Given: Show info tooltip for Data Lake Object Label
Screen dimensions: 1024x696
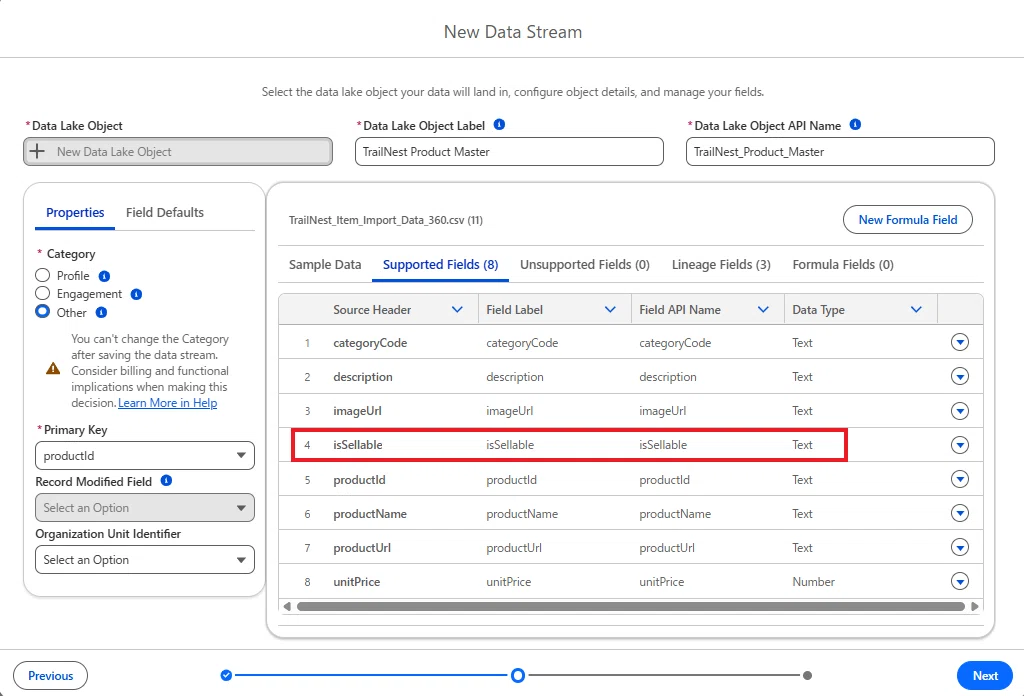Looking at the screenshot, I should coord(500,125).
